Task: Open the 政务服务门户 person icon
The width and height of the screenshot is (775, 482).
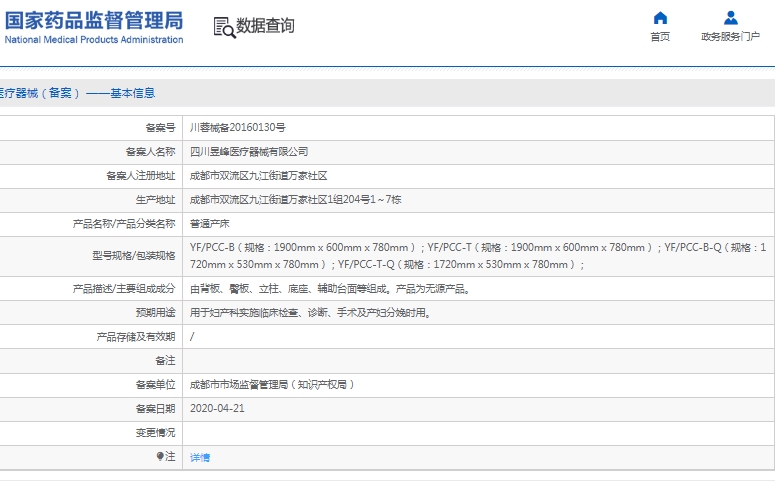Action: pyautogui.click(x=731, y=18)
